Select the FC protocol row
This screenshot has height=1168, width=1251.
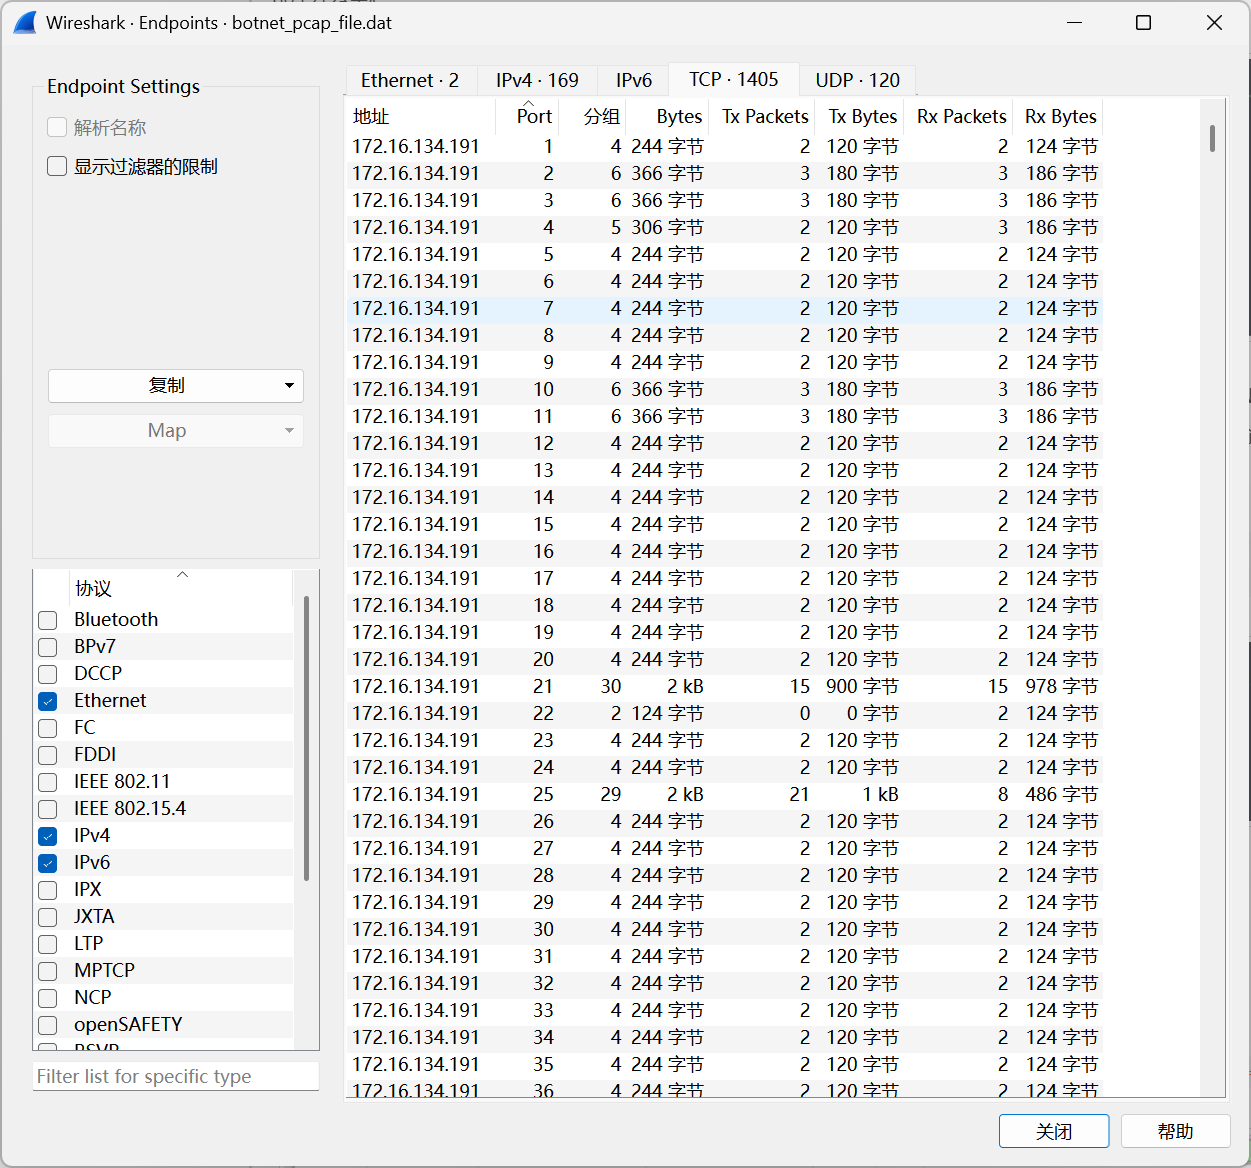pos(165,727)
